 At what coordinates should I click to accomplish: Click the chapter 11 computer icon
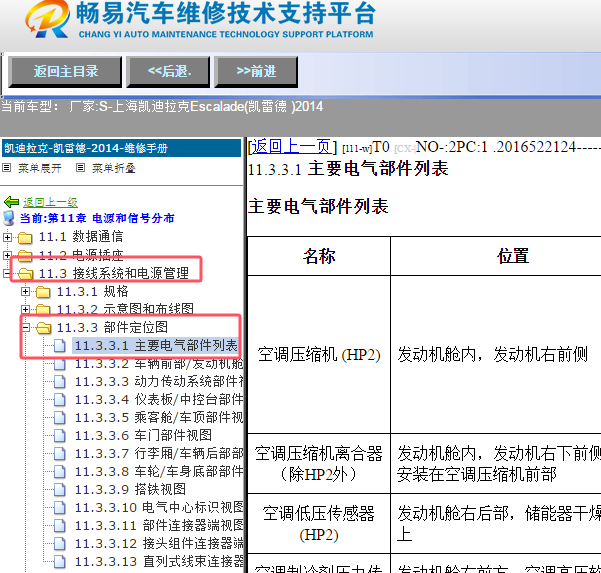[x=9, y=218]
